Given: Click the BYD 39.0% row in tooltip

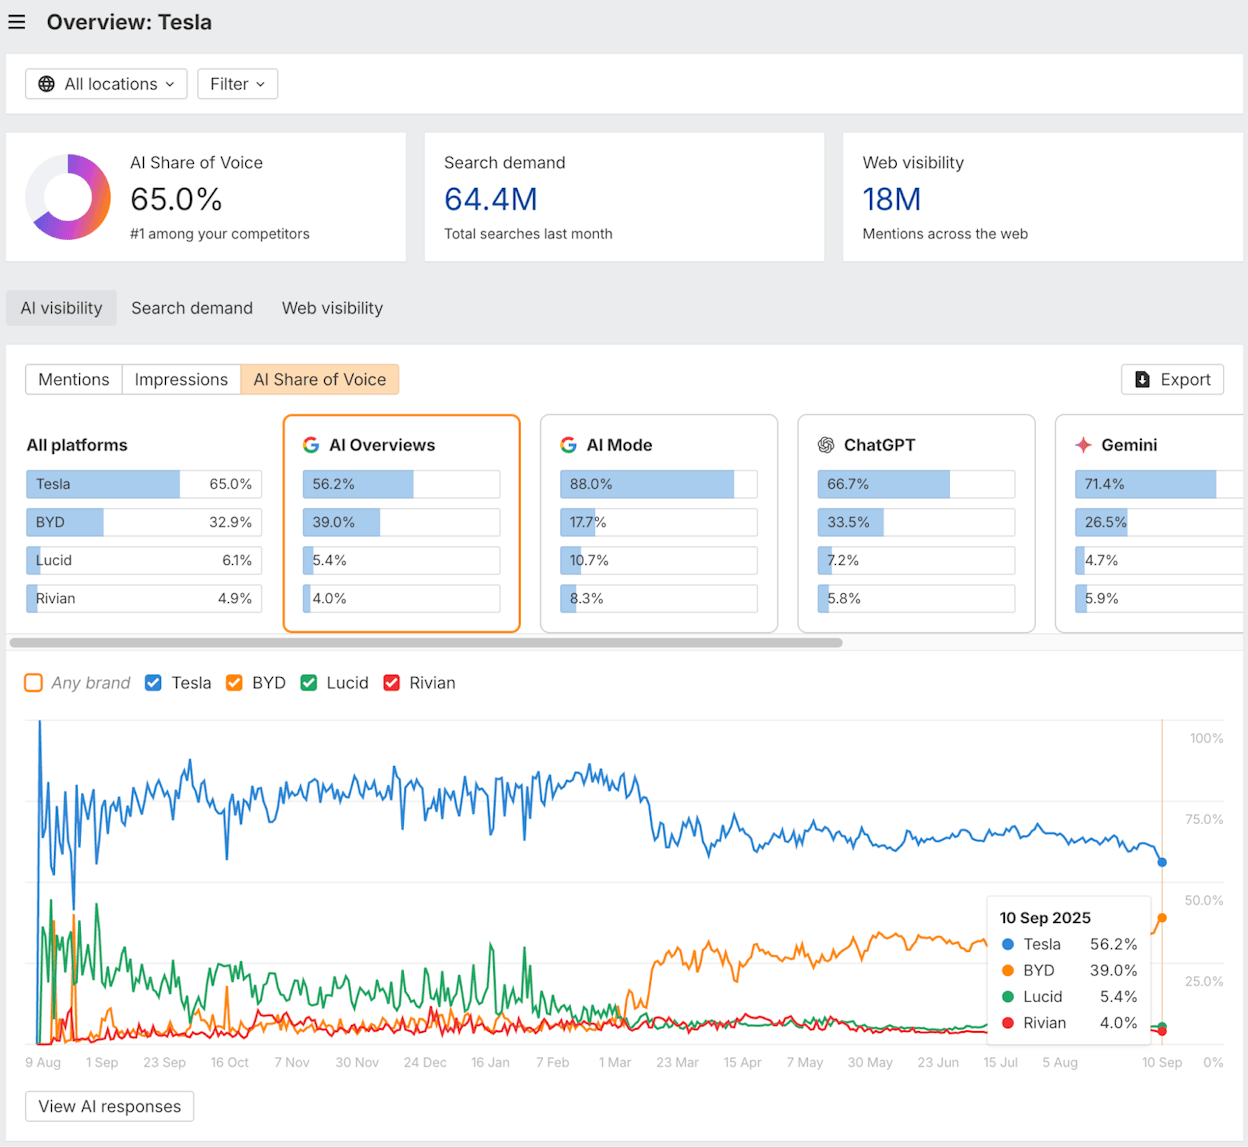Looking at the screenshot, I should (x=1069, y=970).
